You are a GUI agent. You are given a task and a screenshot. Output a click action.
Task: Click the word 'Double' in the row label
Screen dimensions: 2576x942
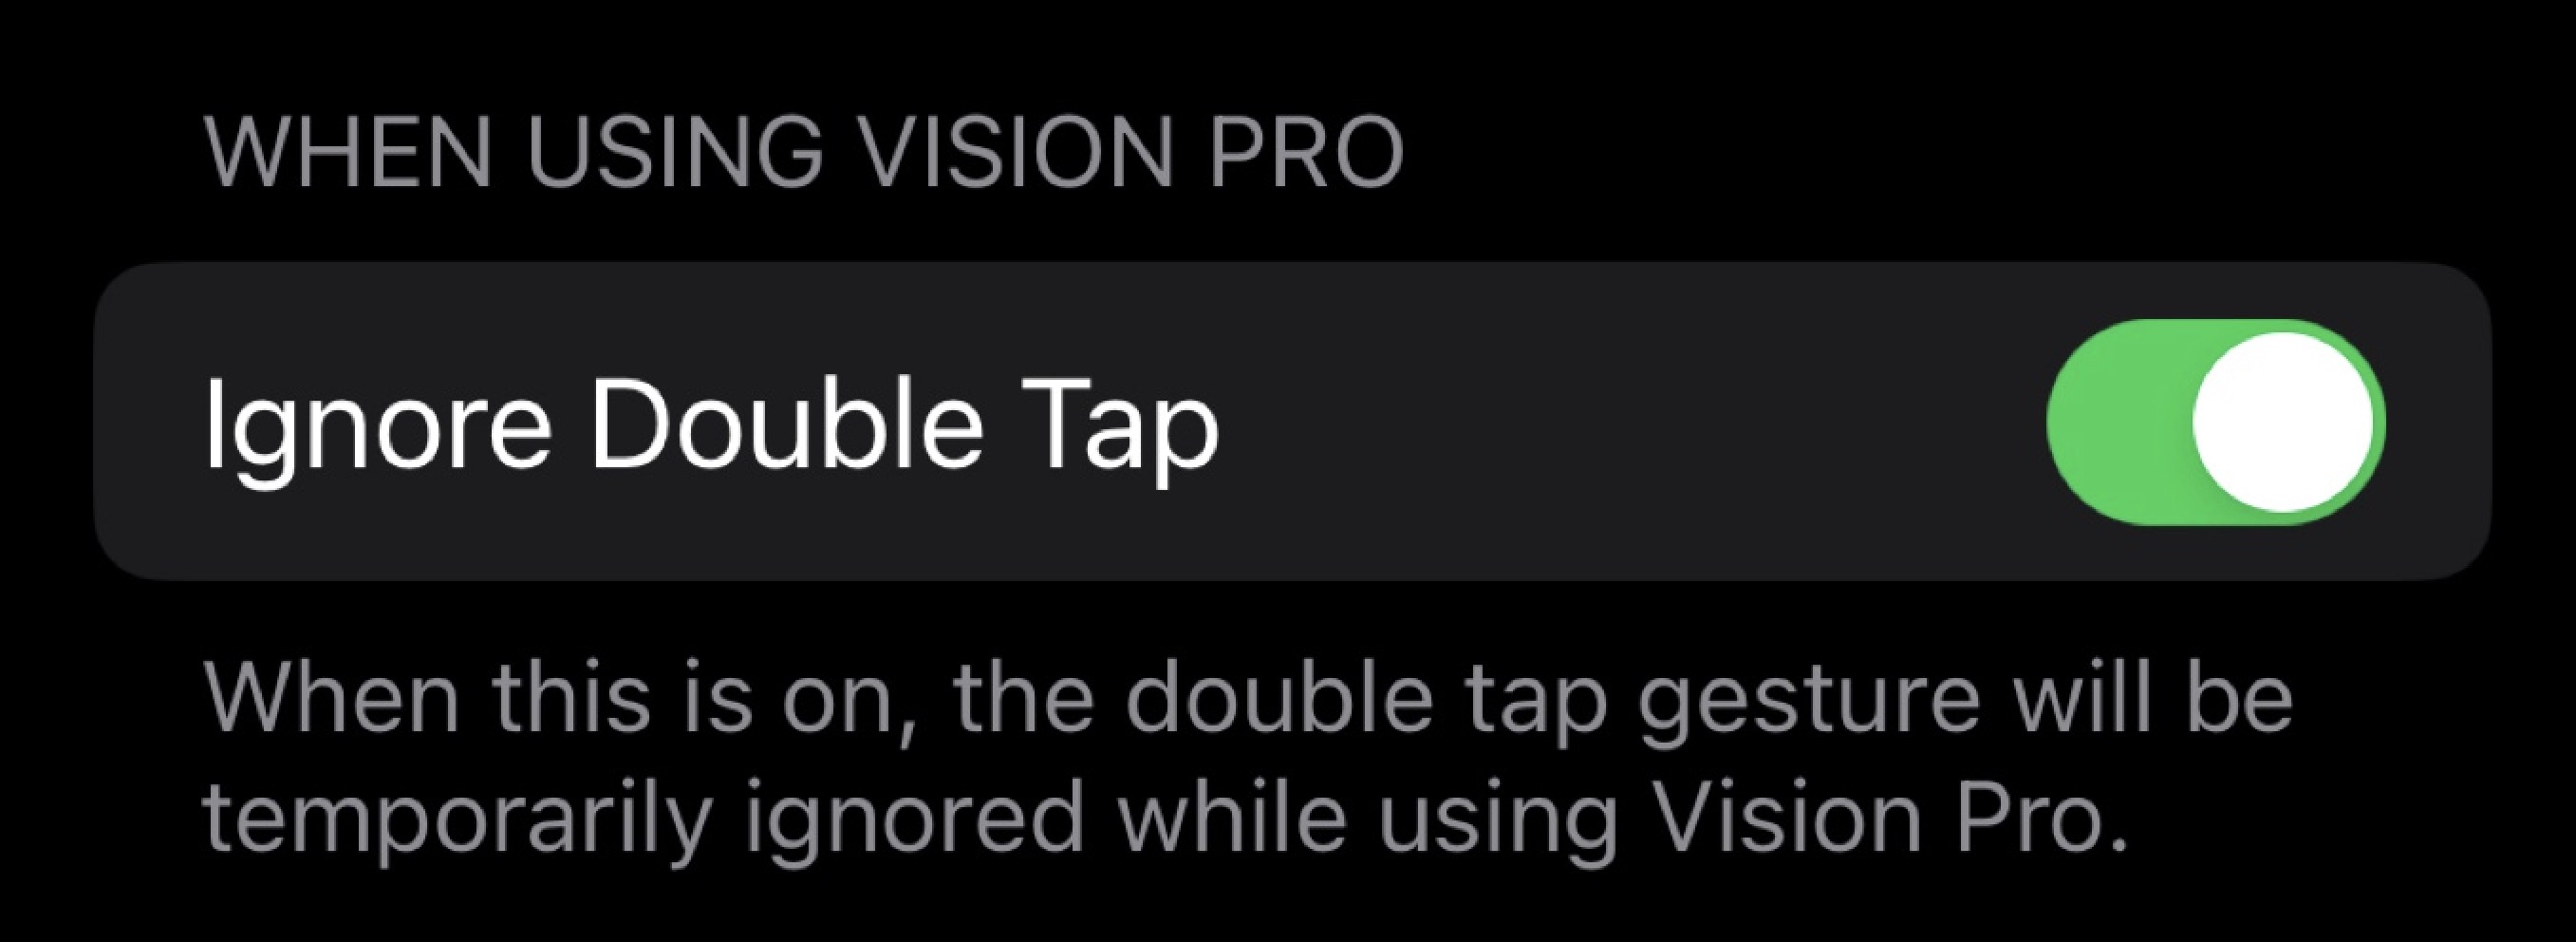pyautogui.click(x=786, y=427)
